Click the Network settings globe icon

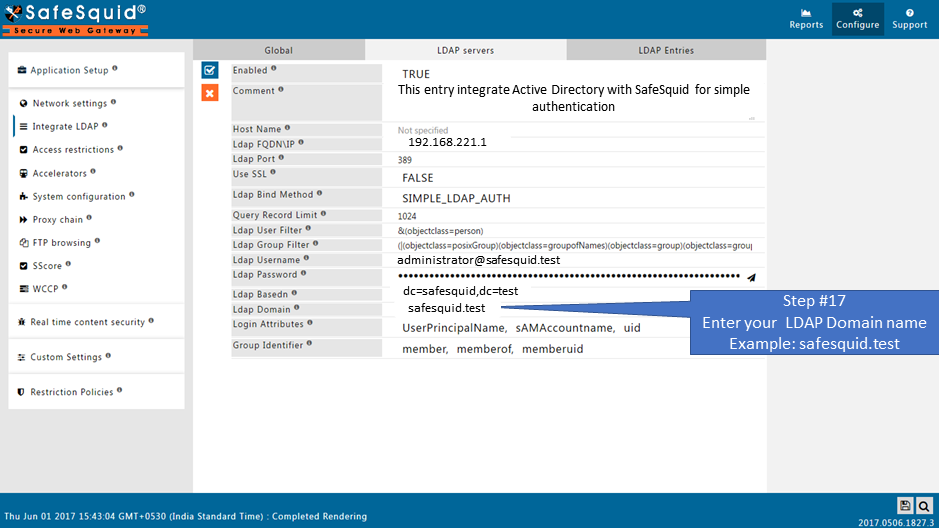pos(23,103)
